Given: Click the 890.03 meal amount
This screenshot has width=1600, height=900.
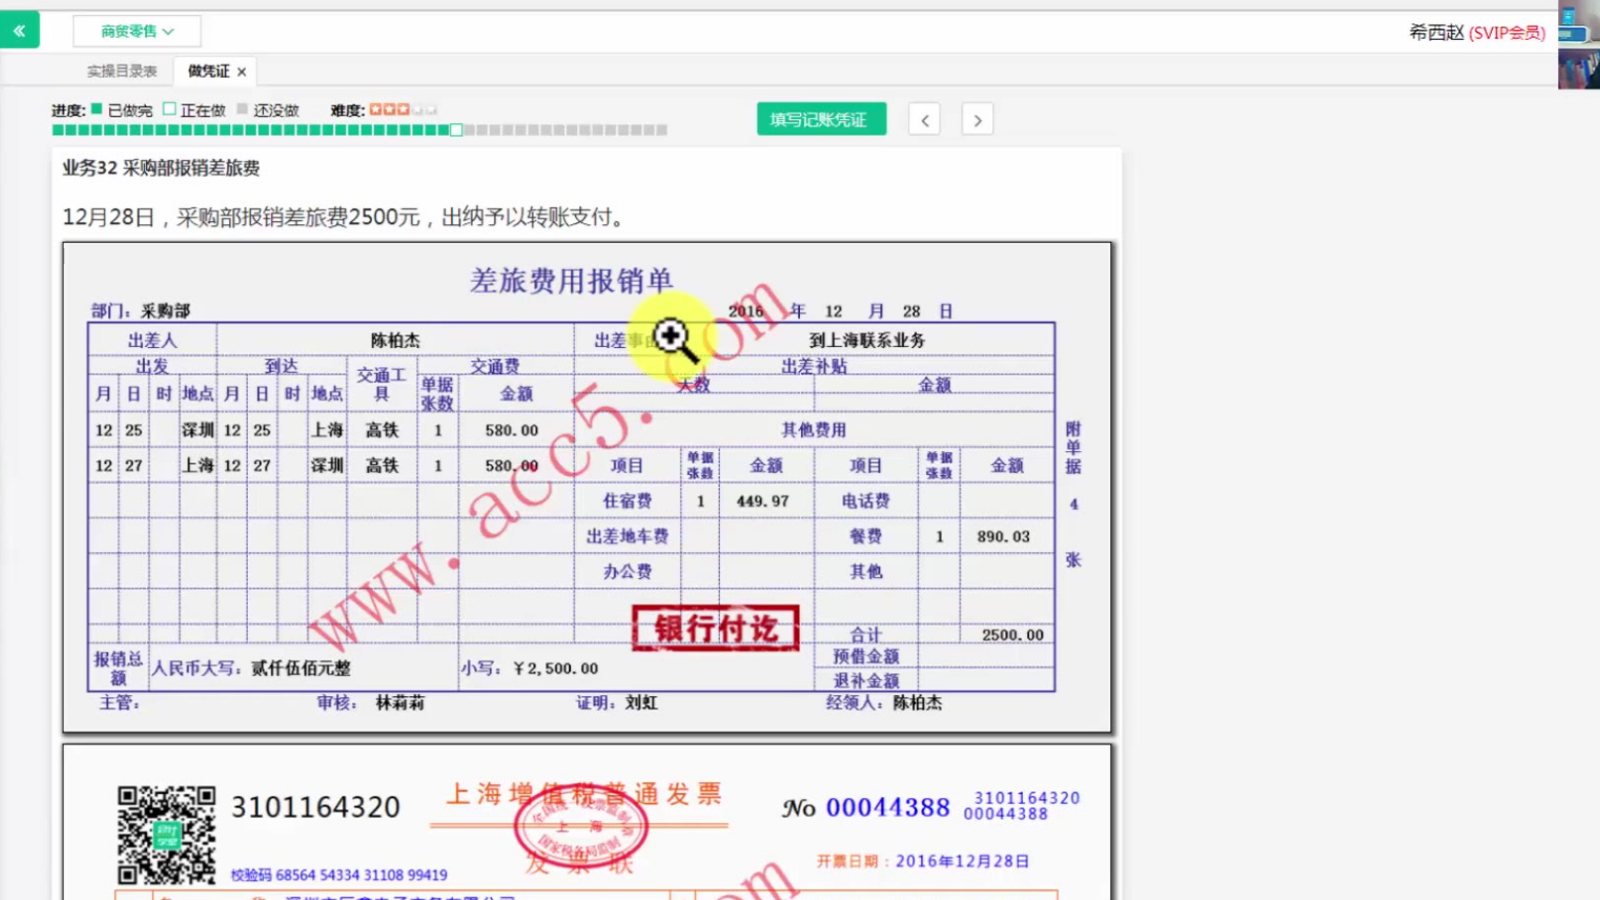Looking at the screenshot, I should (1004, 536).
